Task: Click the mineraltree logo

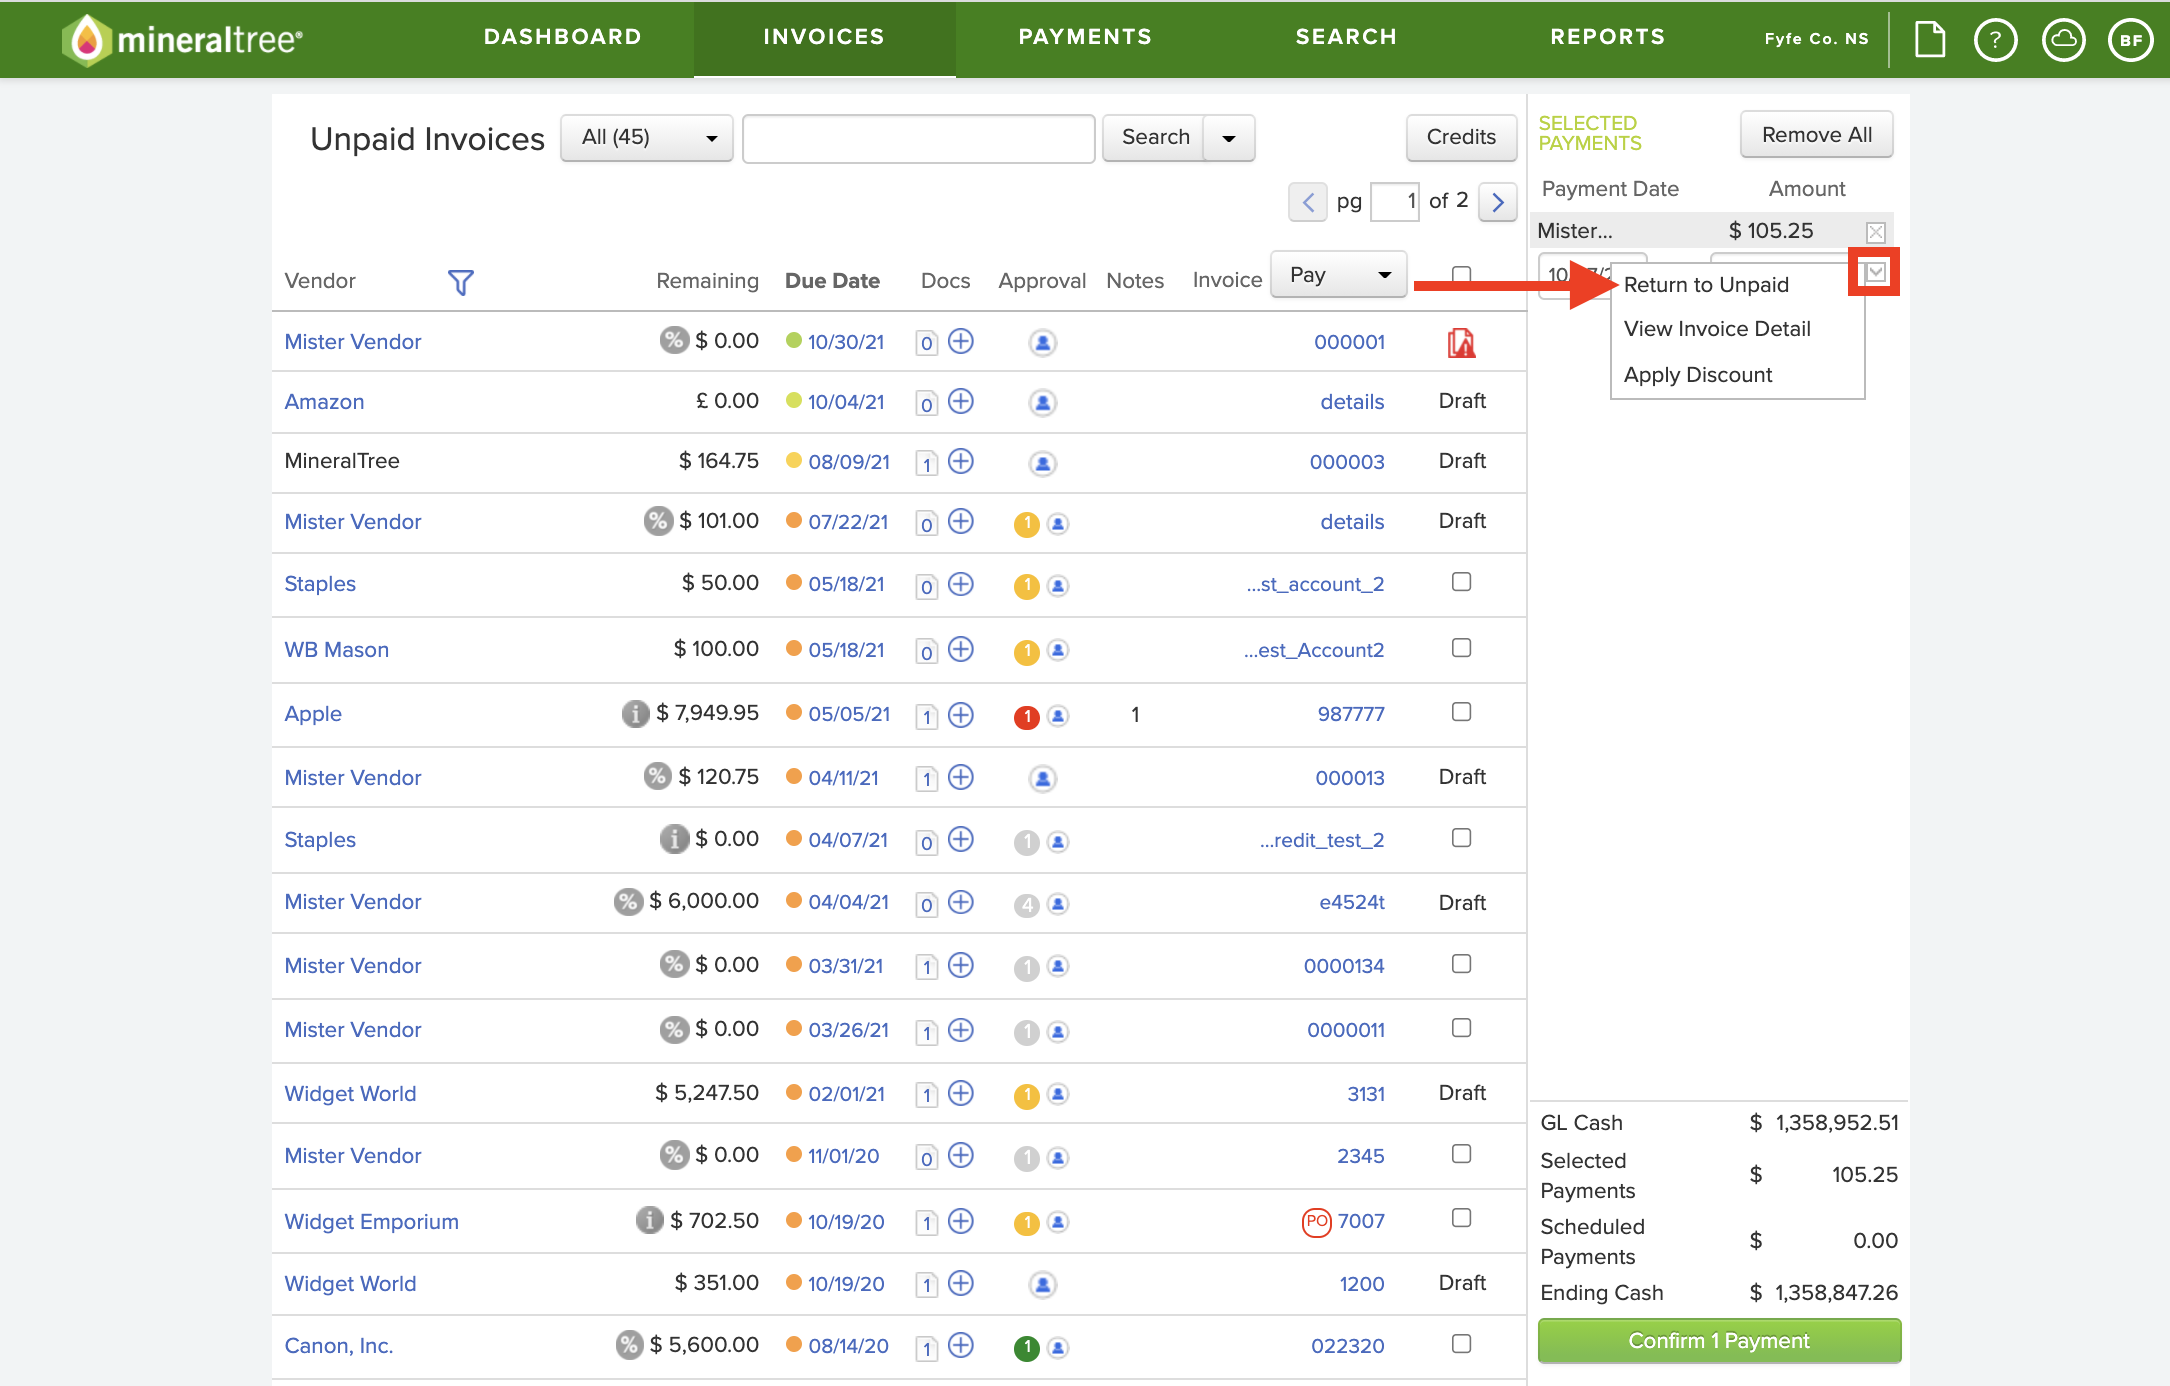Action: coord(183,40)
